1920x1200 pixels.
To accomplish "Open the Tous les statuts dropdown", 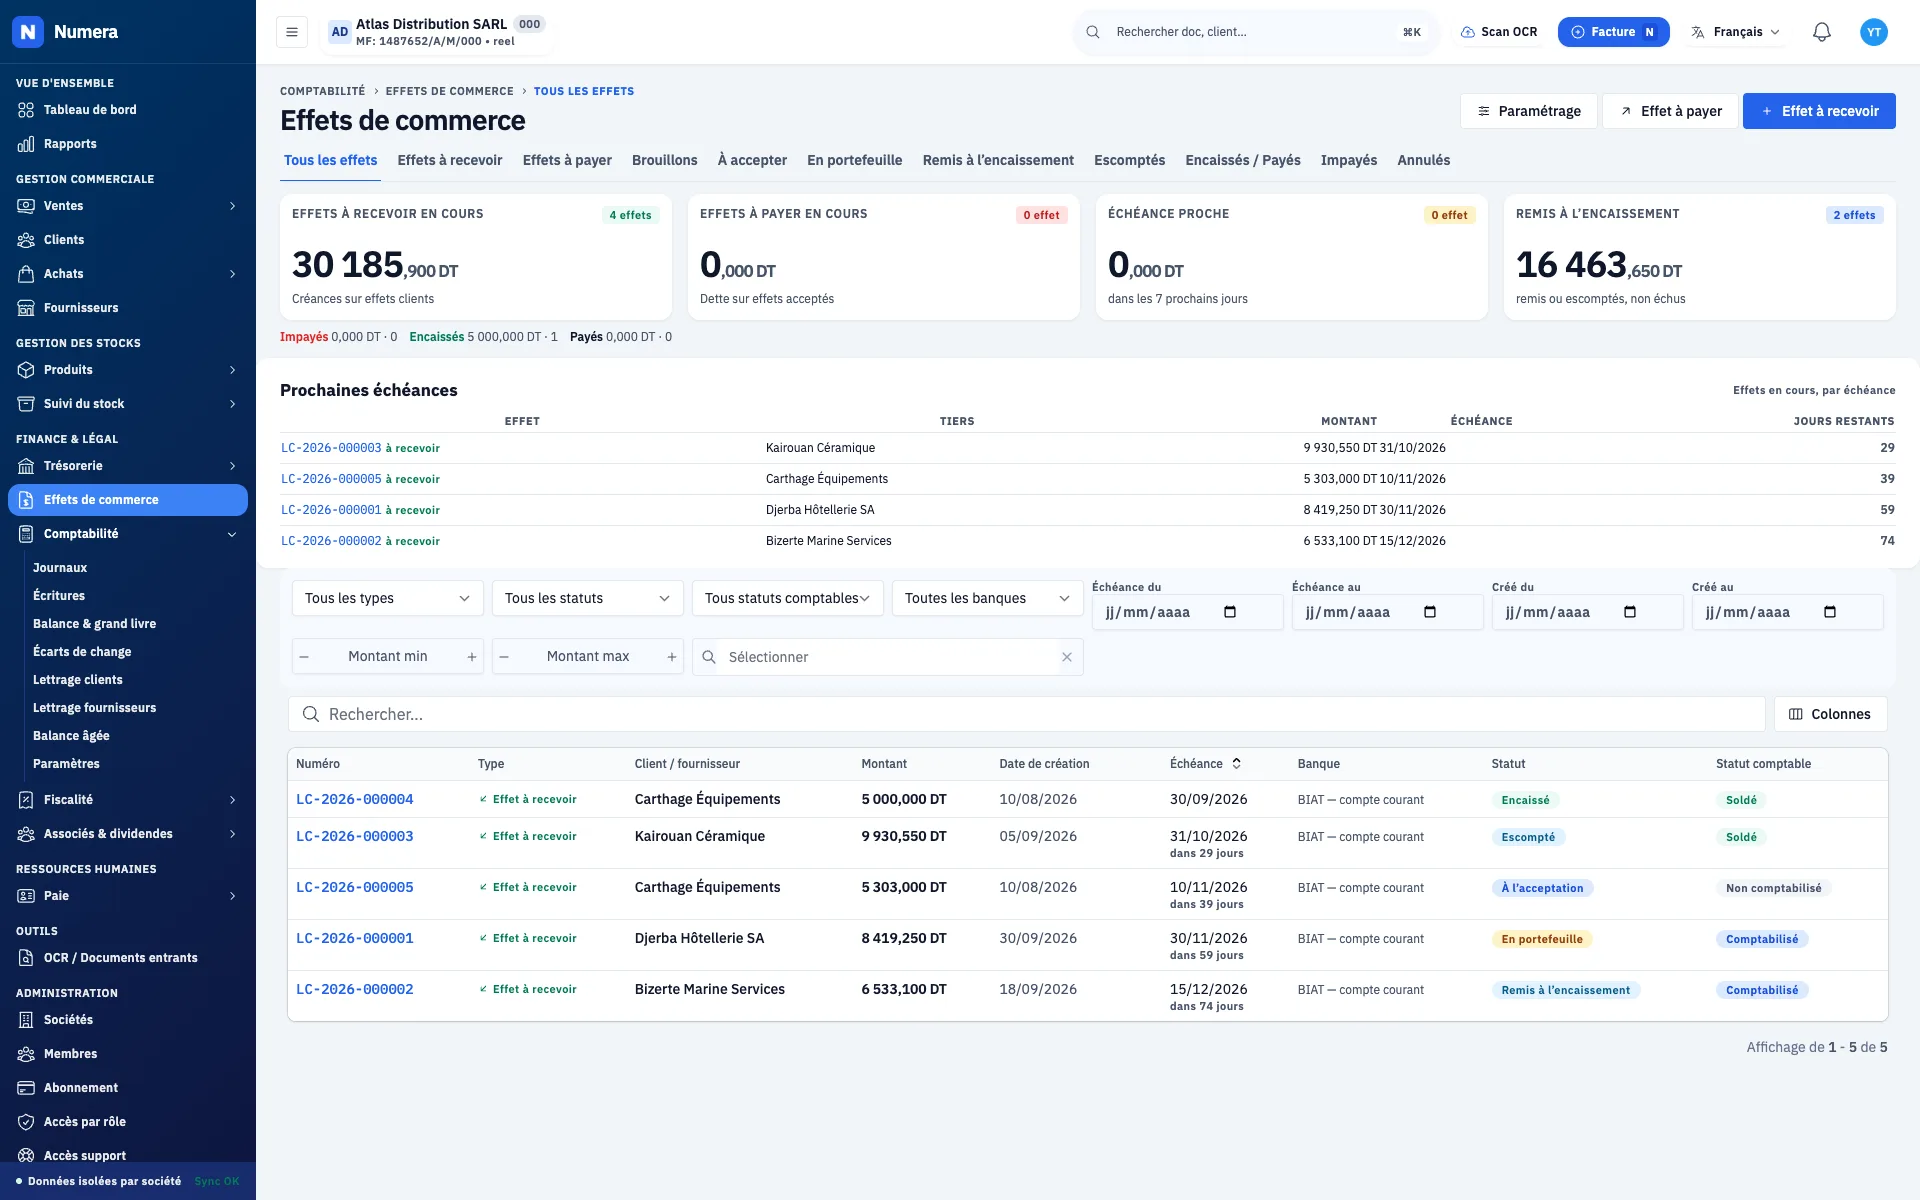I will [588, 599].
